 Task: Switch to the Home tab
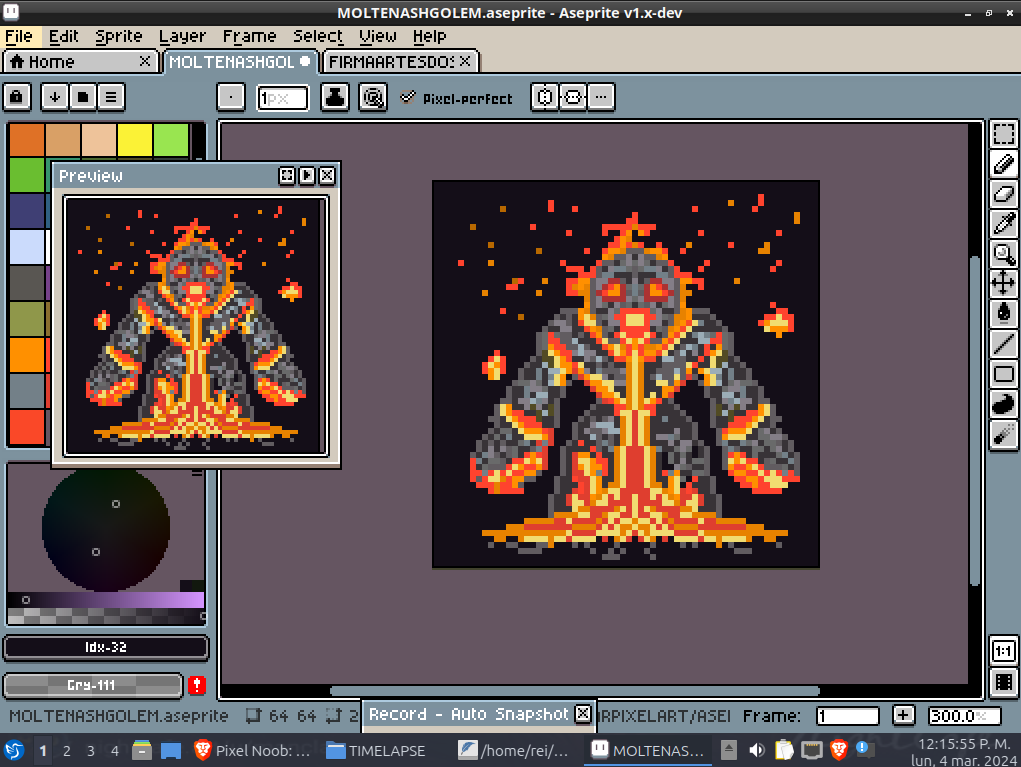click(x=79, y=62)
